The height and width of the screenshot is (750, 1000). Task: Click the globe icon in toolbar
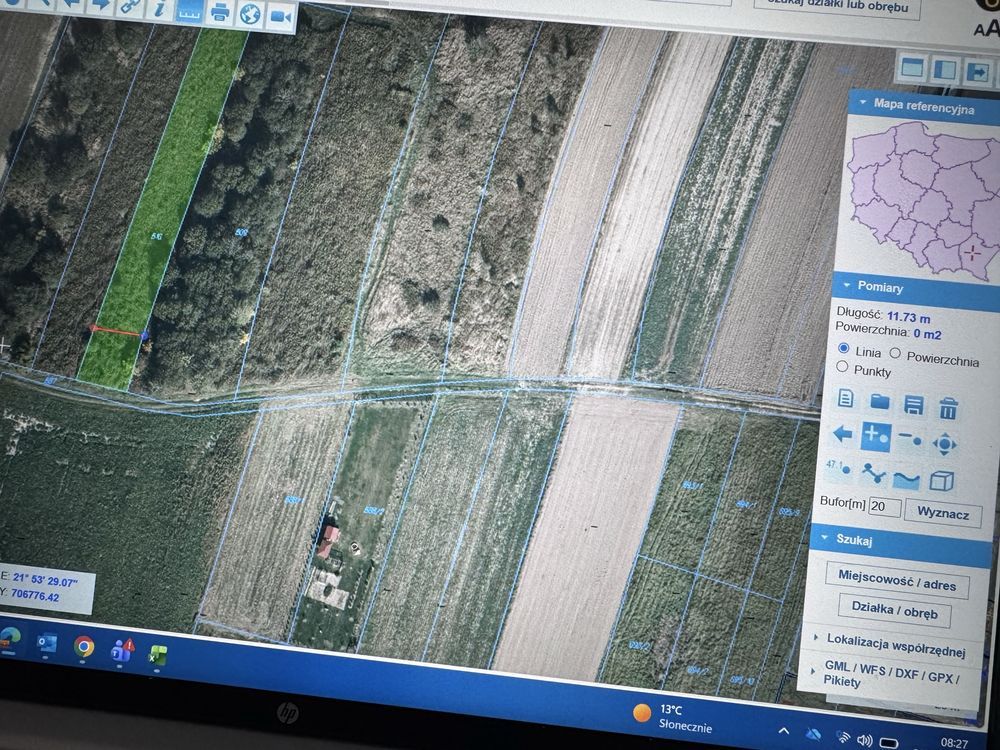tap(251, 14)
